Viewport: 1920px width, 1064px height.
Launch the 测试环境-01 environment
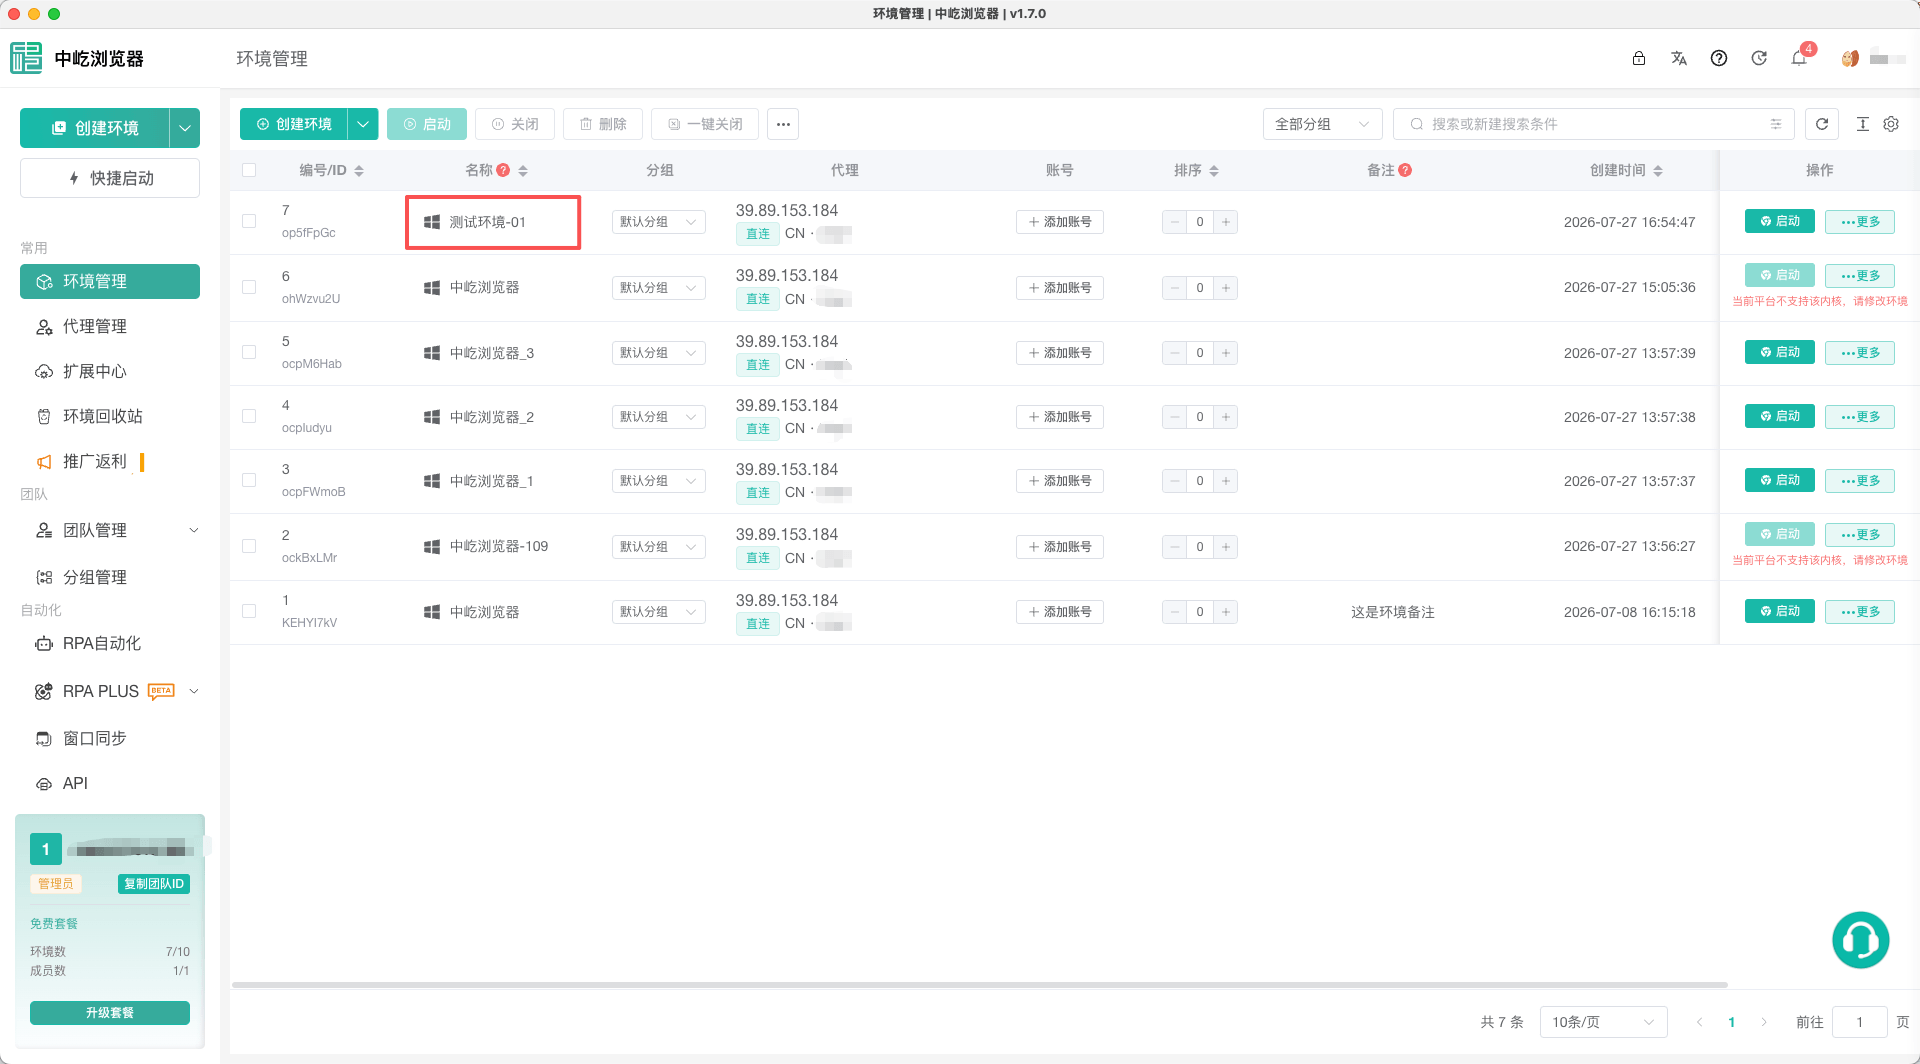(x=1780, y=221)
